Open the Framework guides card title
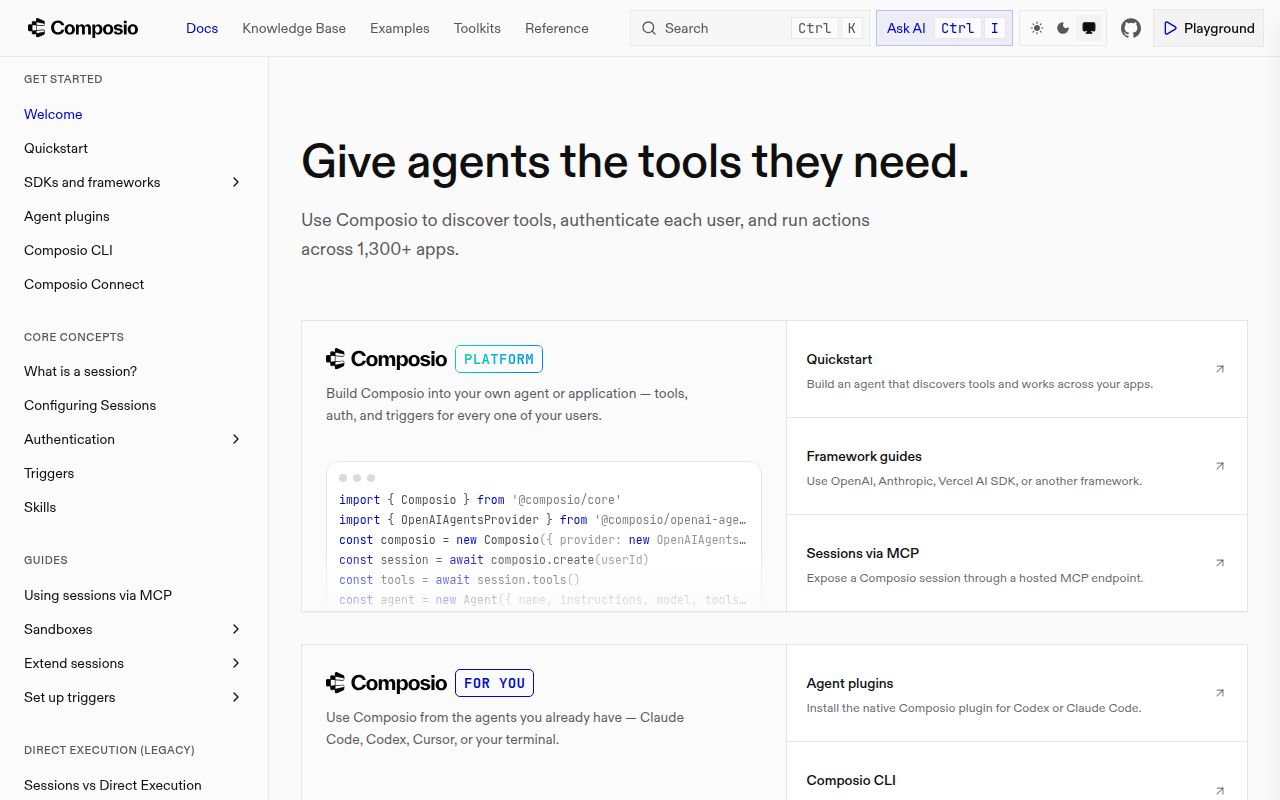The image size is (1280, 800). (x=864, y=456)
